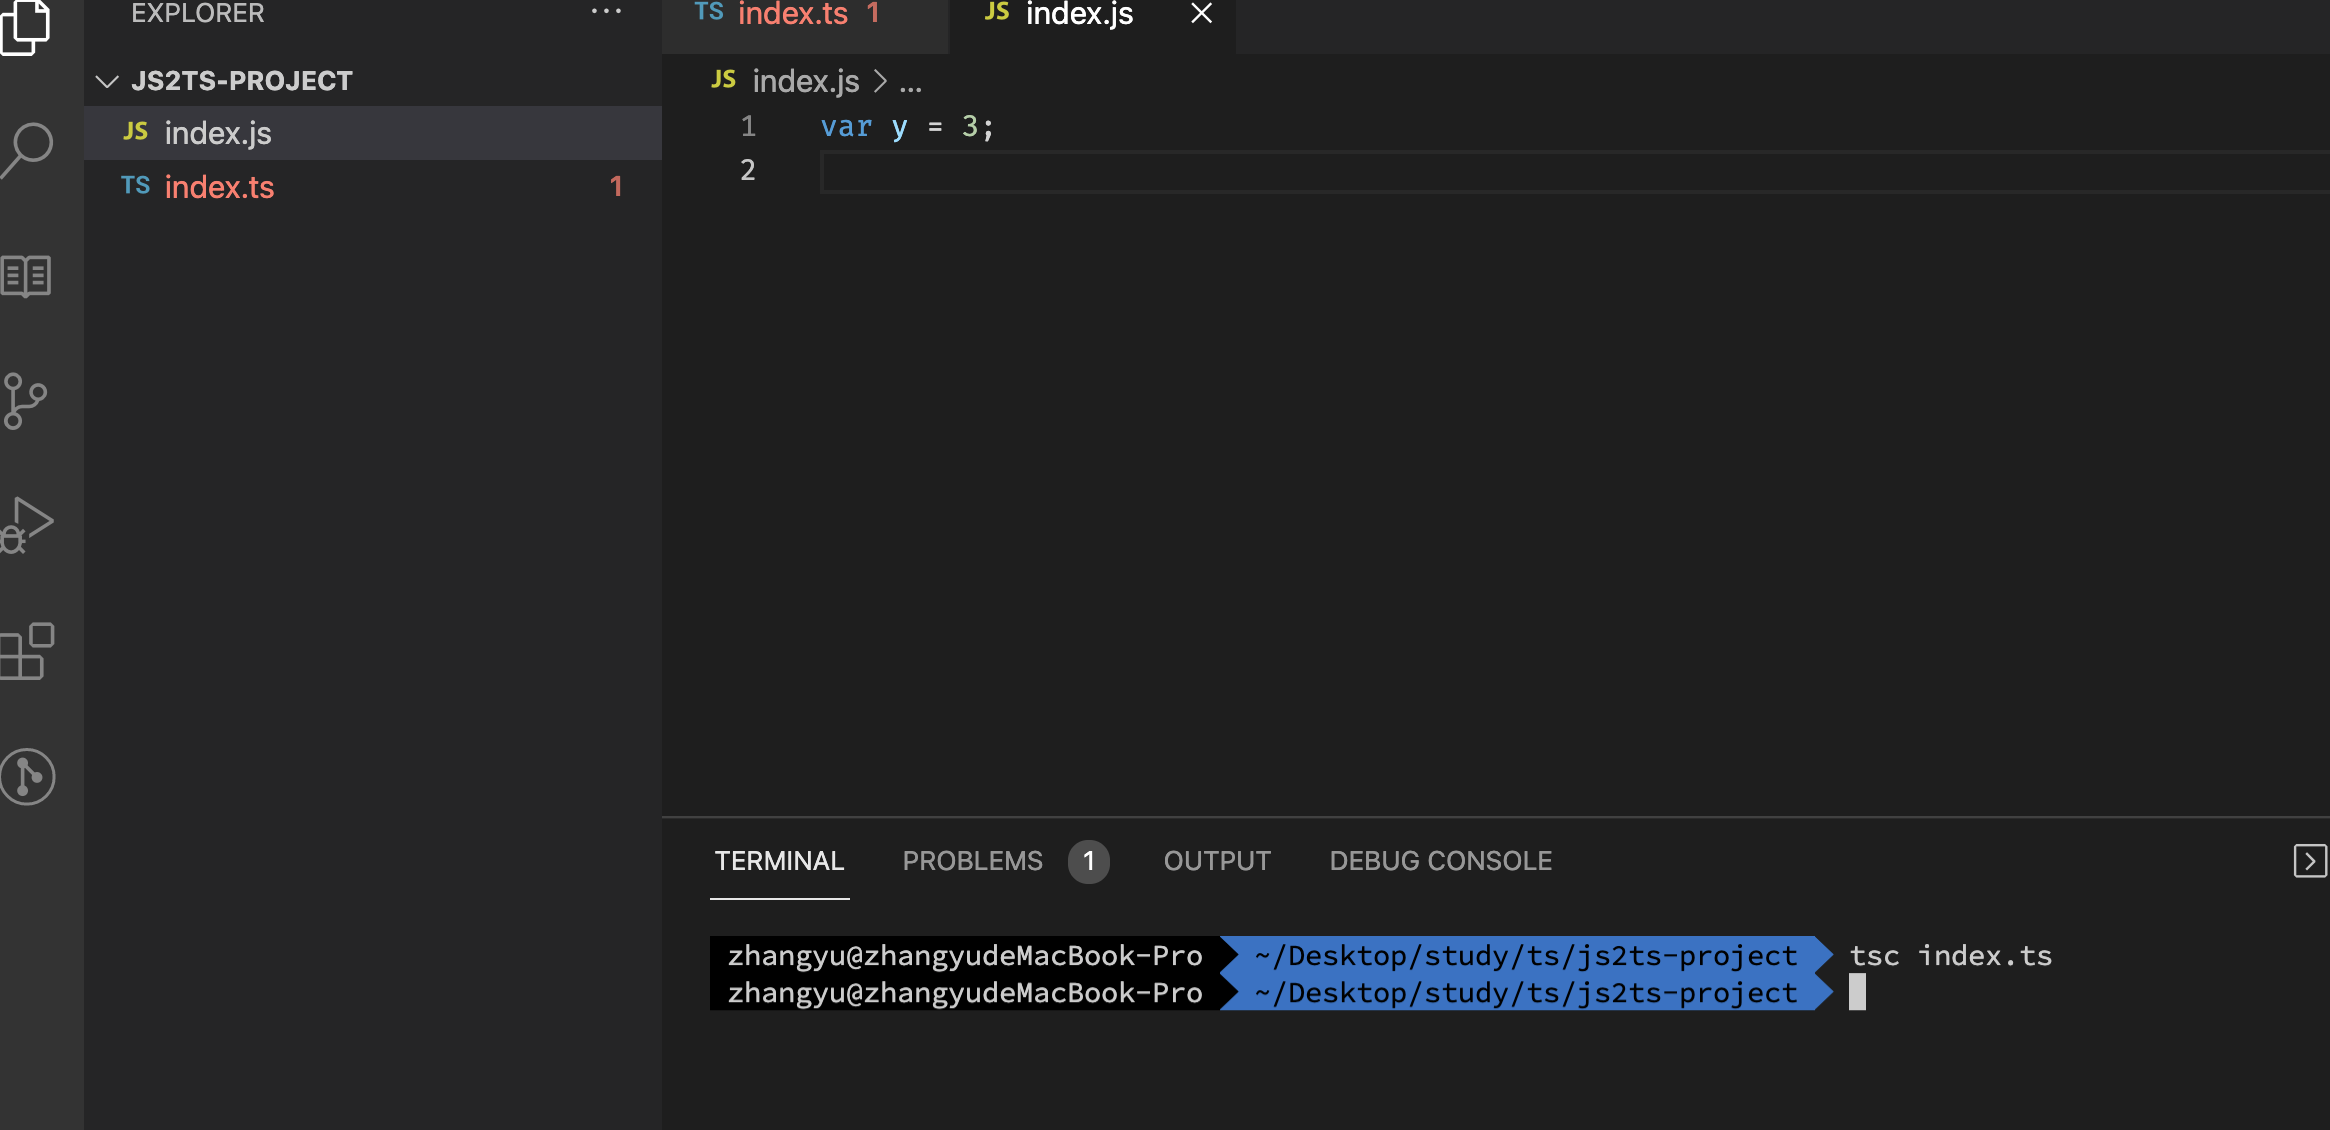Open the DEBUG CONSOLE panel
Image resolution: width=2330 pixels, height=1130 pixels.
click(x=1440, y=861)
